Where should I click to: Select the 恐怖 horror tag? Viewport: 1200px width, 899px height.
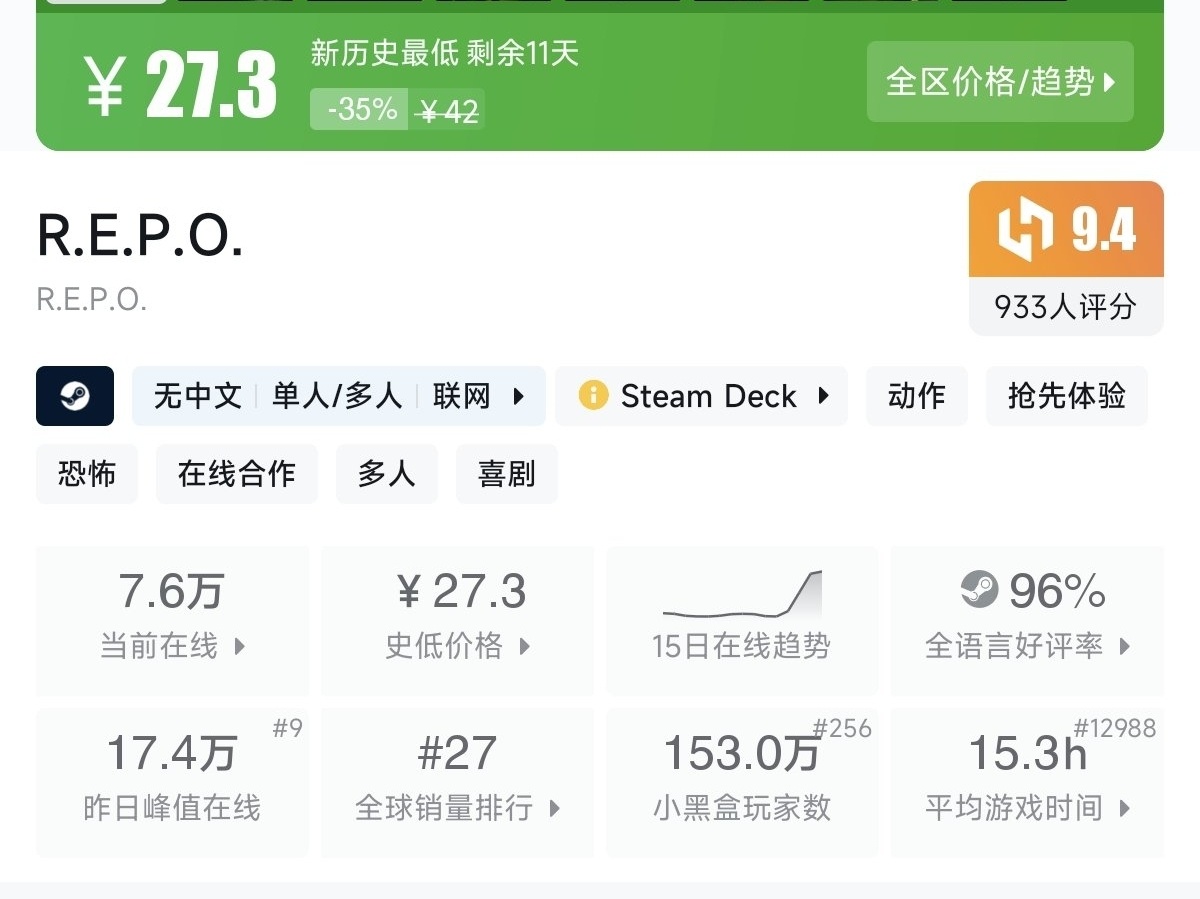87,474
